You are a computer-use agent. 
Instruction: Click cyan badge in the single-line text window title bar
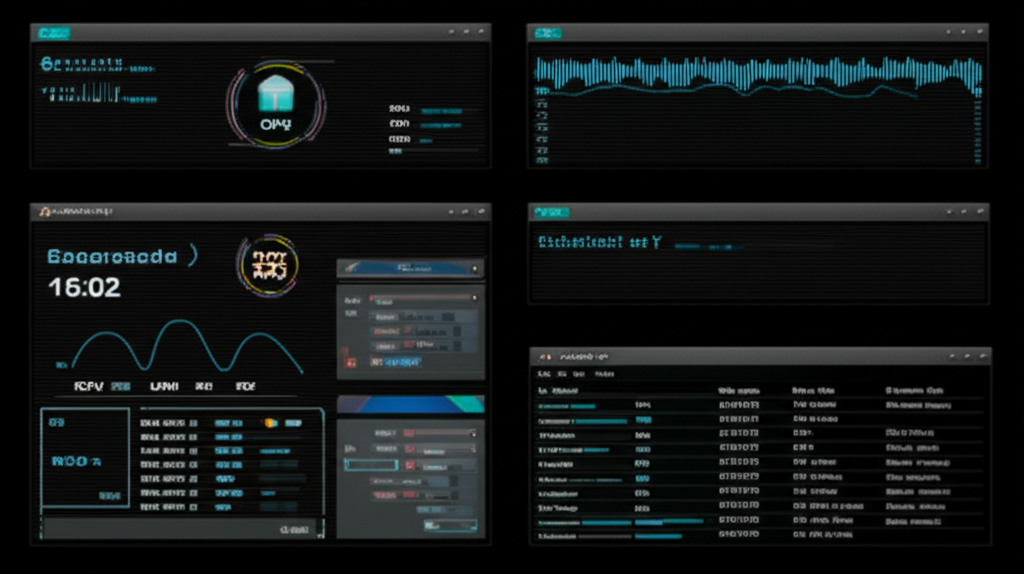551,212
